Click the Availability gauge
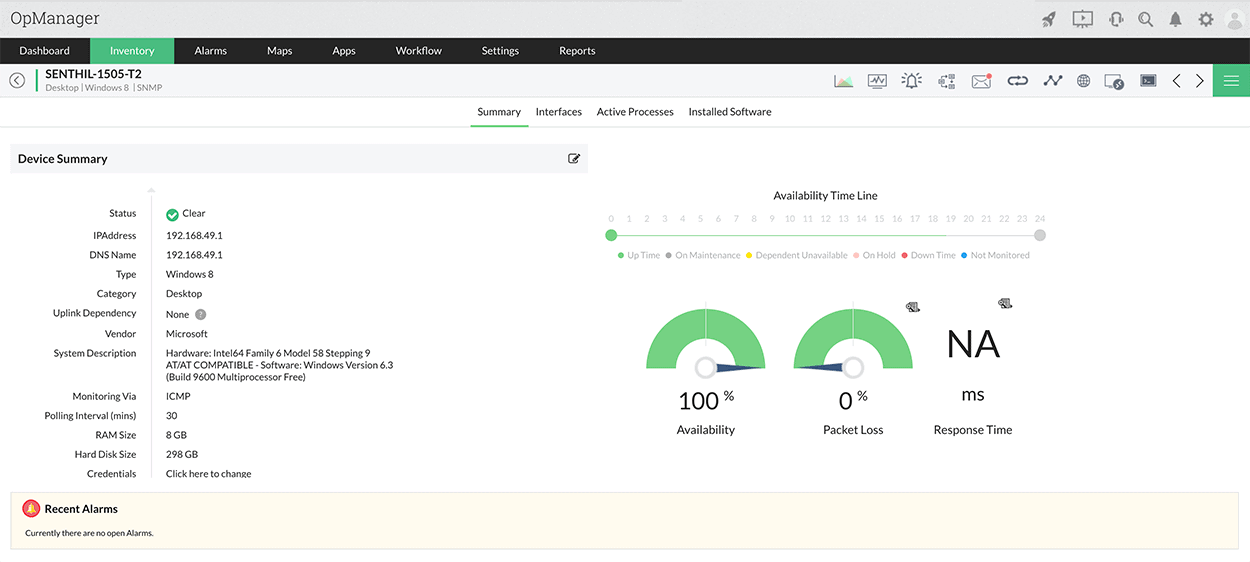 [706, 340]
